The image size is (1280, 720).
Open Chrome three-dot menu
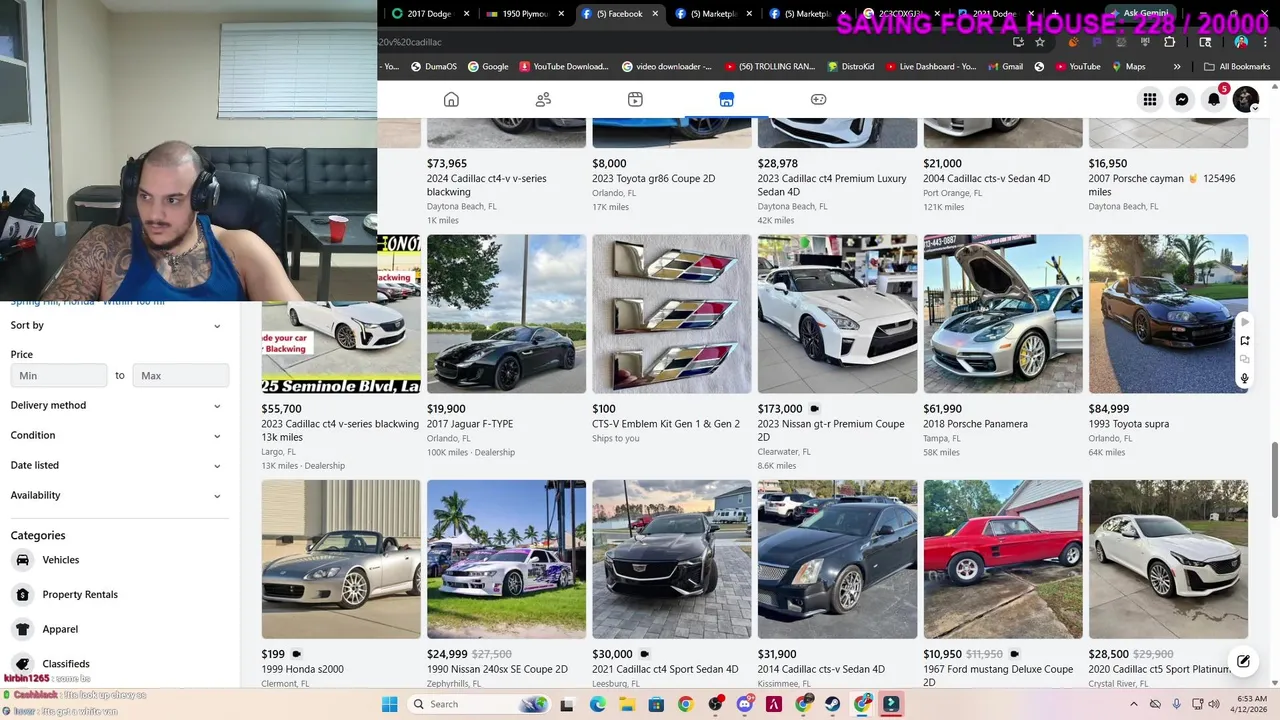[x=1265, y=42]
